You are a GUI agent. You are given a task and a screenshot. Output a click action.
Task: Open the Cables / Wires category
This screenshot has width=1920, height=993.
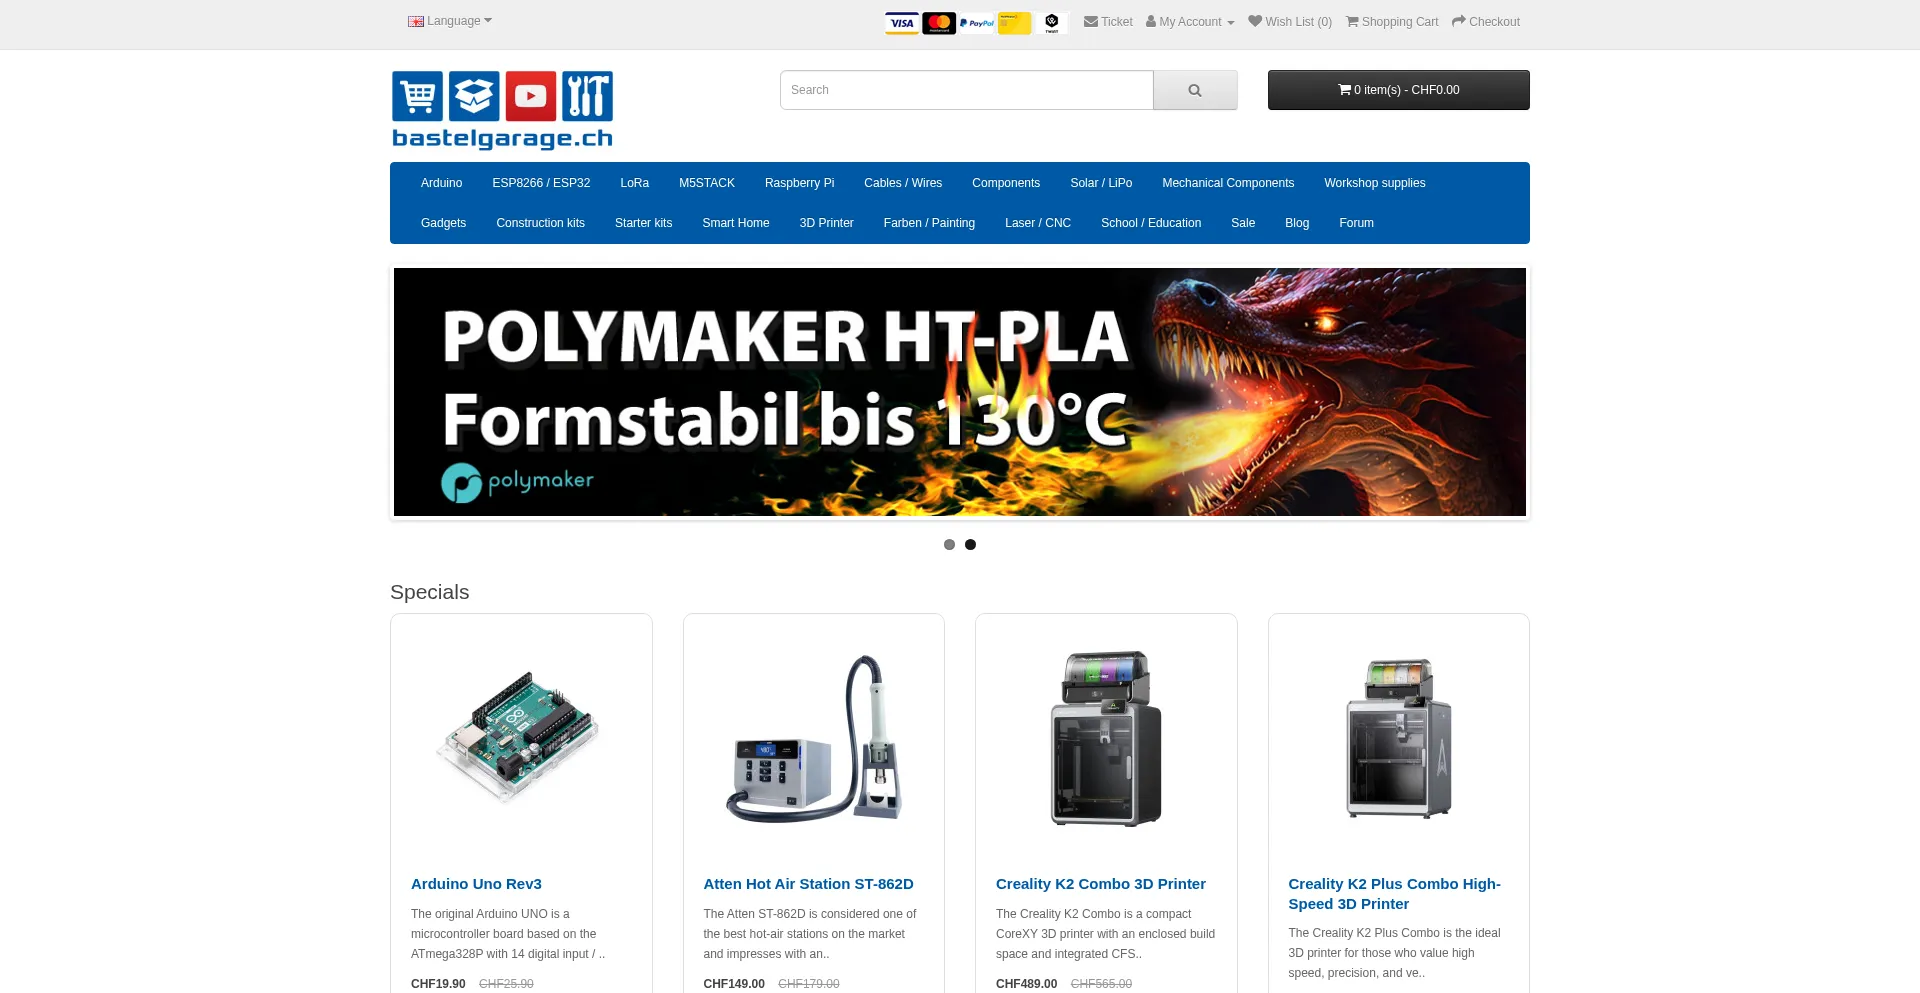(x=903, y=183)
